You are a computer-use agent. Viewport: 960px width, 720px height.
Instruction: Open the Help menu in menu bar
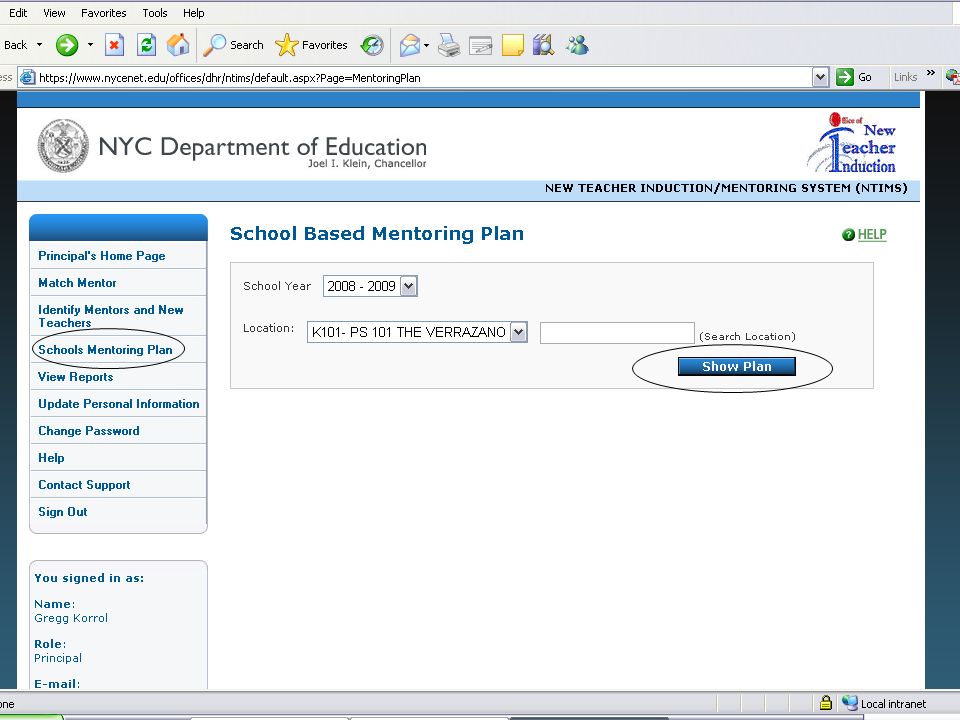(x=193, y=13)
